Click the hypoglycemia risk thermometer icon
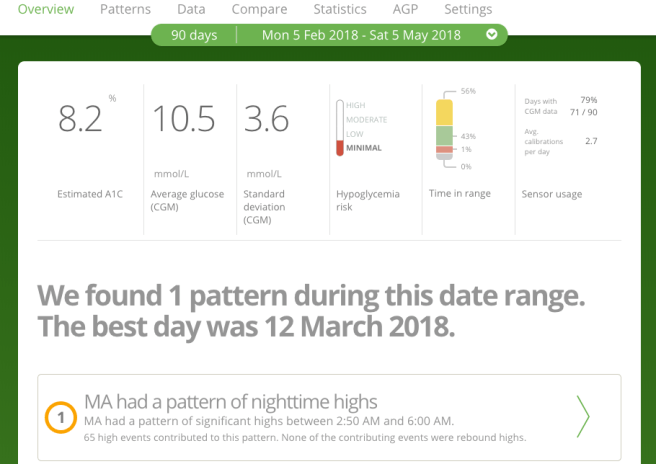Image resolution: width=656 pixels, height=464 pixels. 339,128
